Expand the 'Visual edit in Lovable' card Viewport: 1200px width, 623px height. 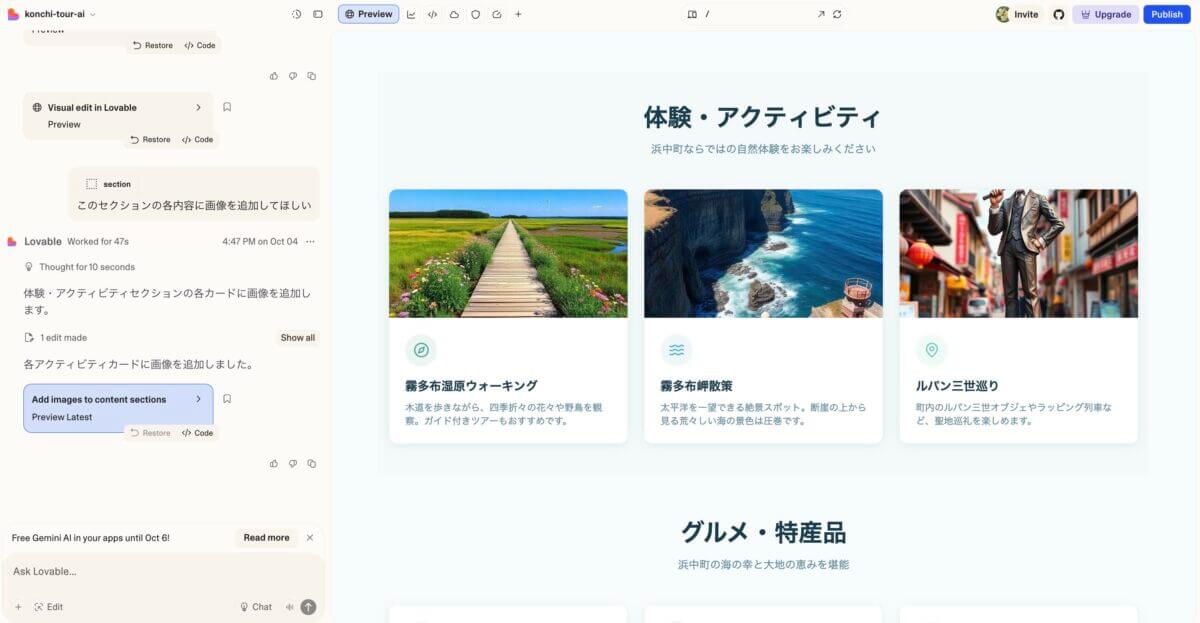coord(198,107)
